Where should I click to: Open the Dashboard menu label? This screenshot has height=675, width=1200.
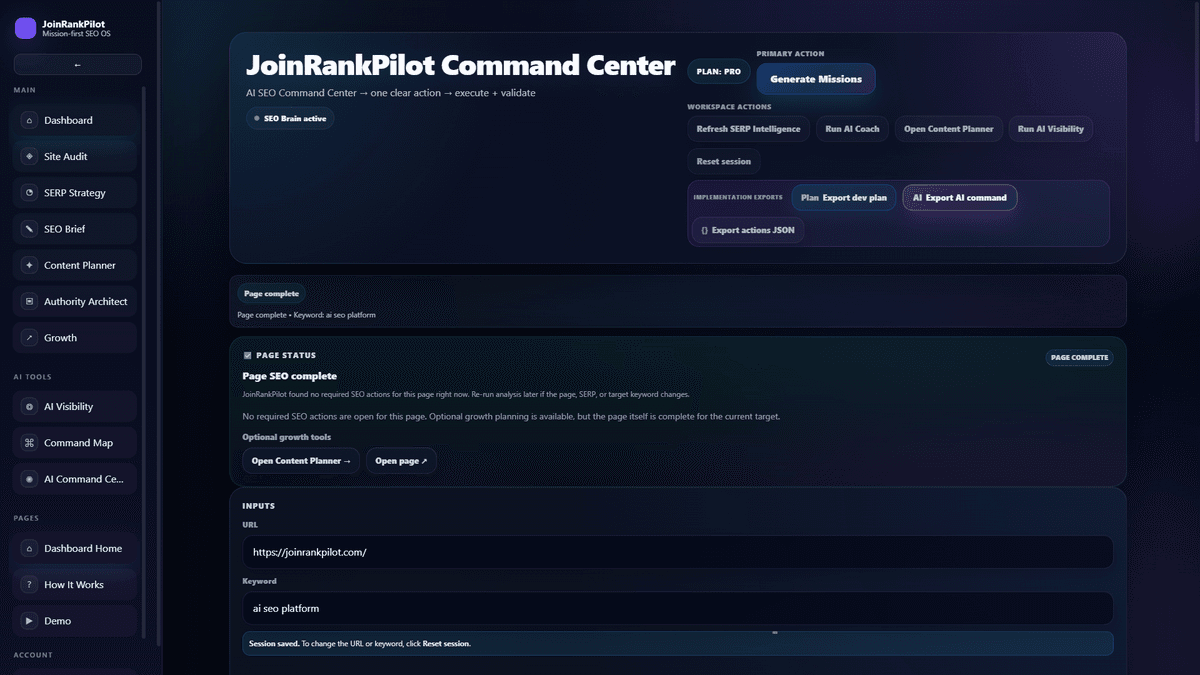point(68,120)
